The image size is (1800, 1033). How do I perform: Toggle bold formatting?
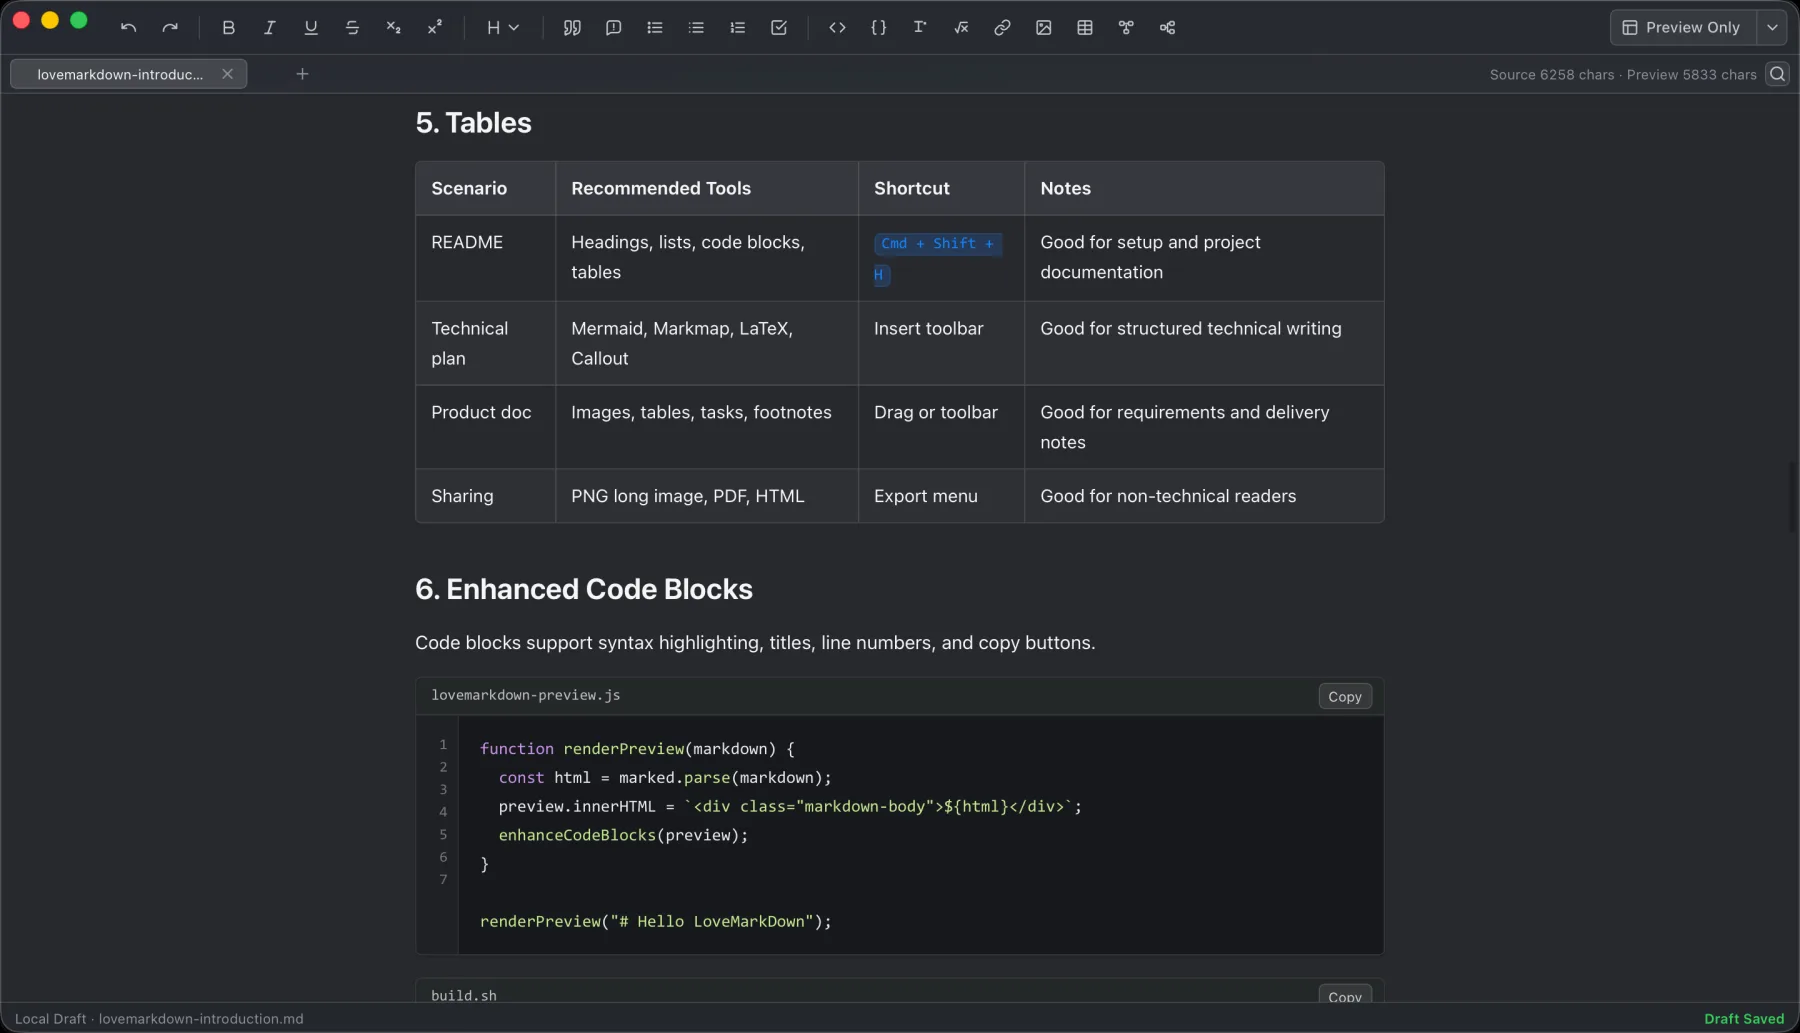point(228,27)
